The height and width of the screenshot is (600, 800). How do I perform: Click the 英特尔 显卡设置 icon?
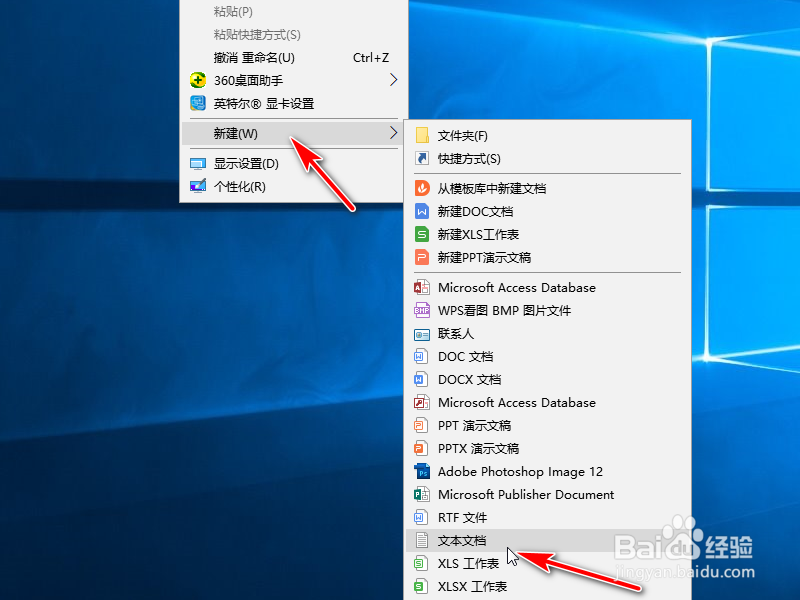198,103
